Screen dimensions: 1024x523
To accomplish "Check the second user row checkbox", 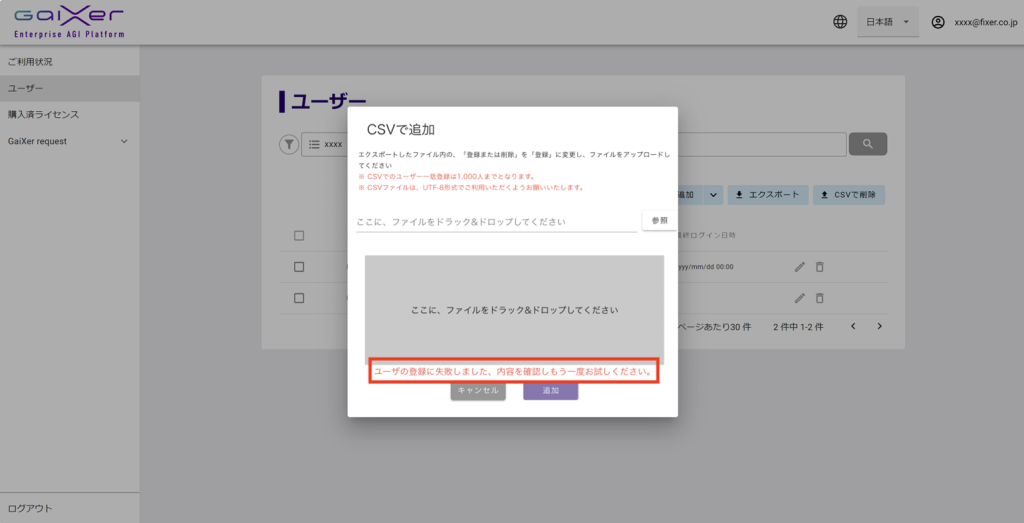I will pyautogui.click(x=299, y=298).
